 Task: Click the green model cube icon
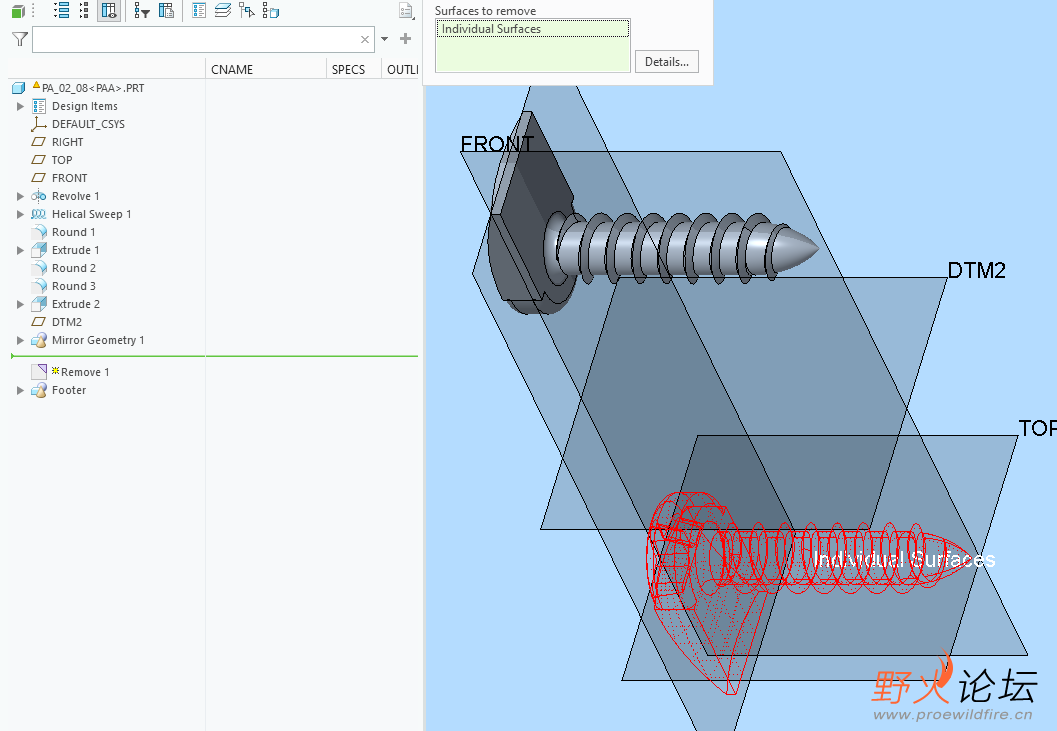18,11
